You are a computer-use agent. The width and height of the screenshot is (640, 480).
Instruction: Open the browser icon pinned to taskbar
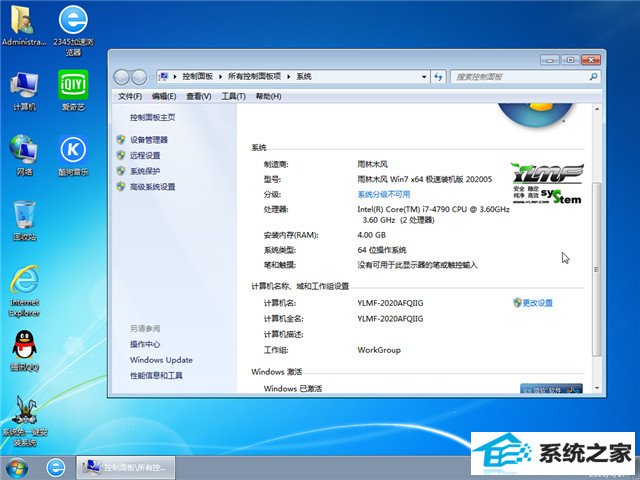55,468
